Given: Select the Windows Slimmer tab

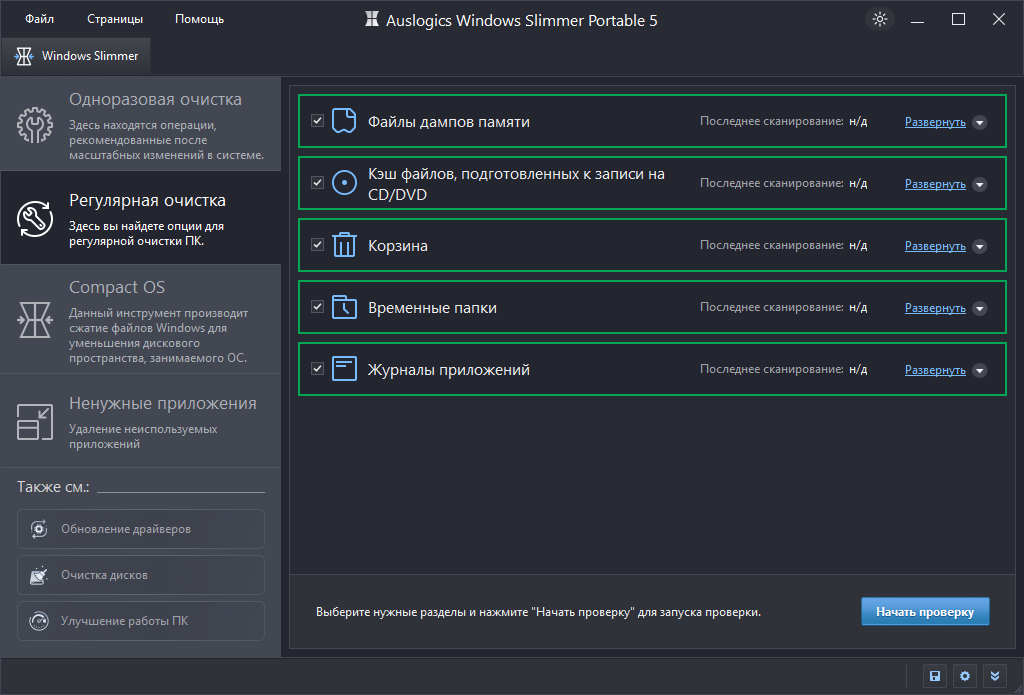Looking at the screenshot, I should point(77,56).
